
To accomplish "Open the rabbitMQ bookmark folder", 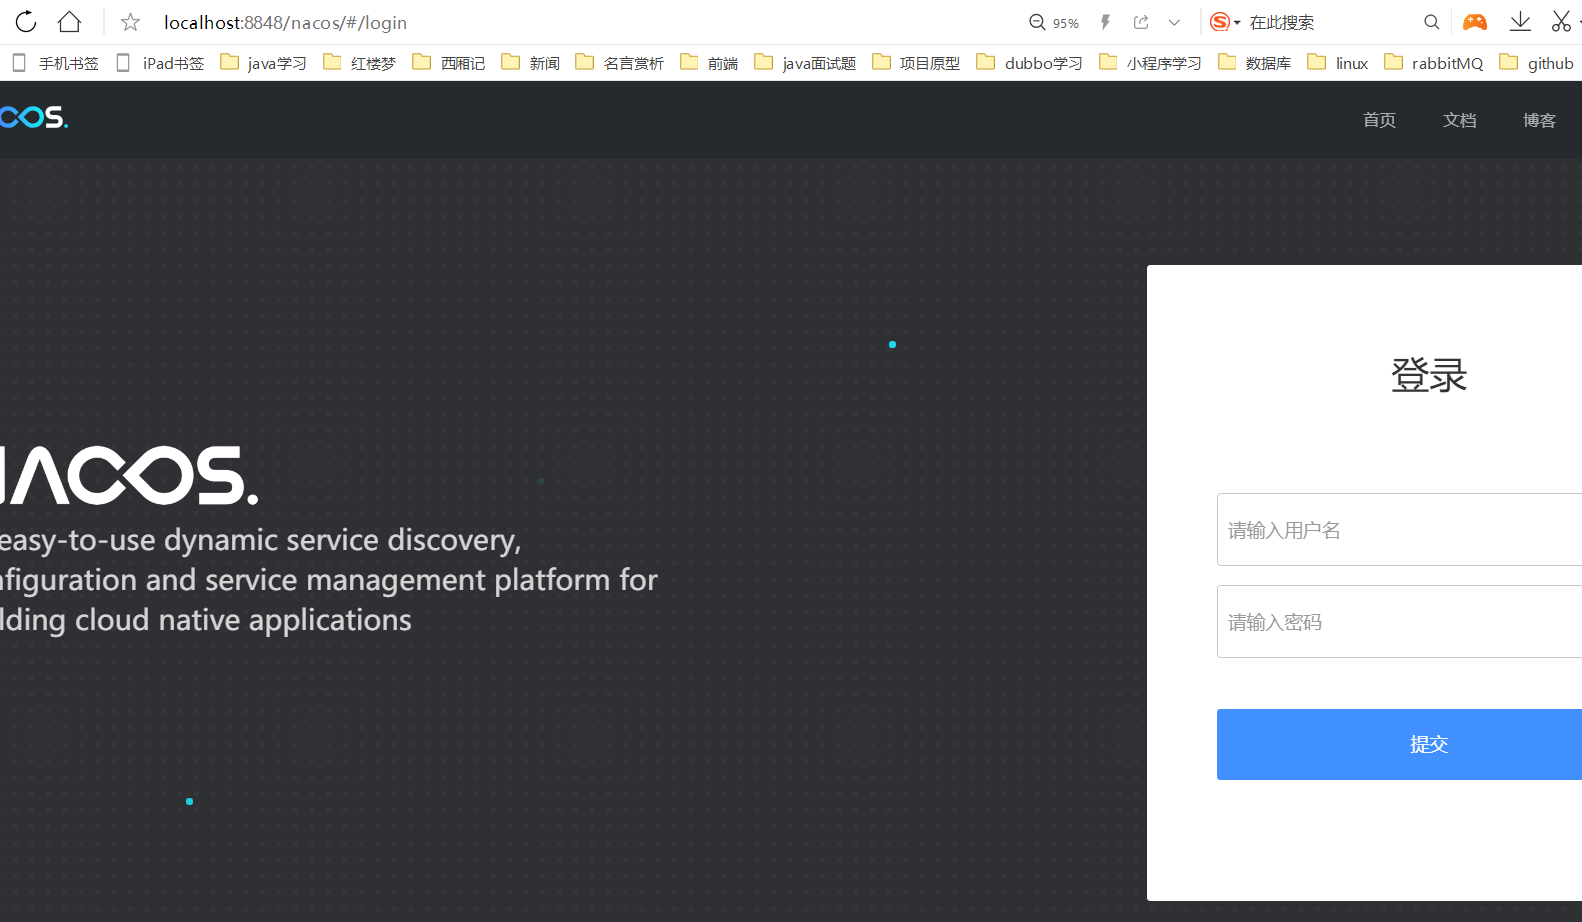I will point(1434,63).
